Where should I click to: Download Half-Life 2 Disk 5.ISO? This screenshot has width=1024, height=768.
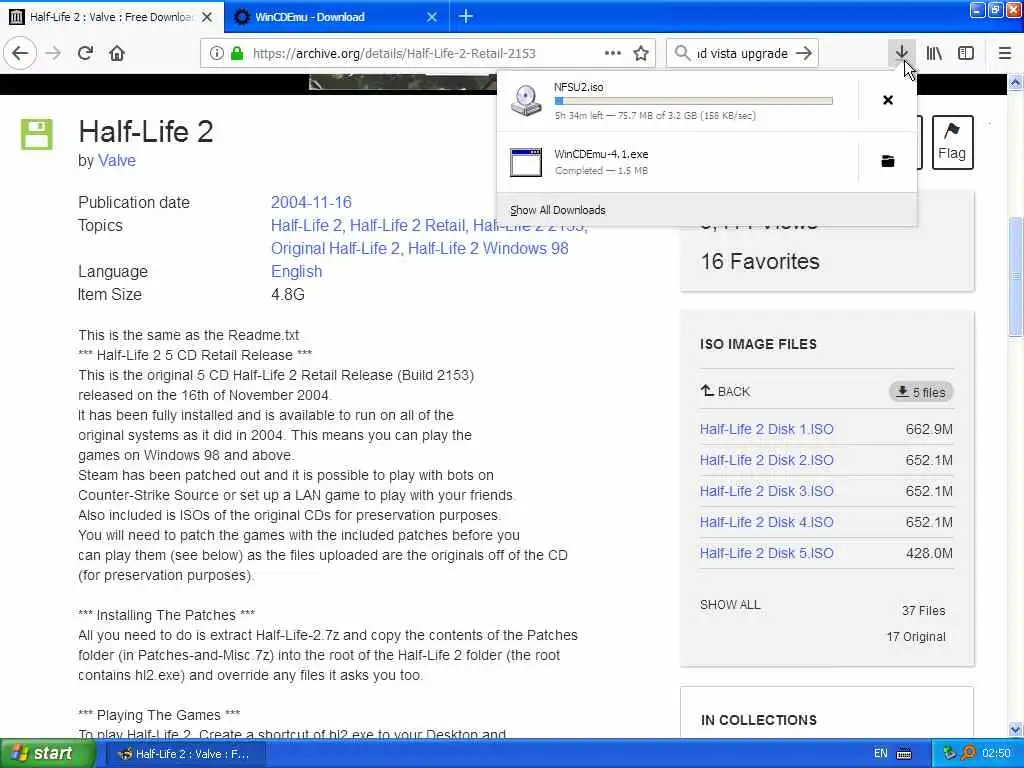[x=767, y=553]
